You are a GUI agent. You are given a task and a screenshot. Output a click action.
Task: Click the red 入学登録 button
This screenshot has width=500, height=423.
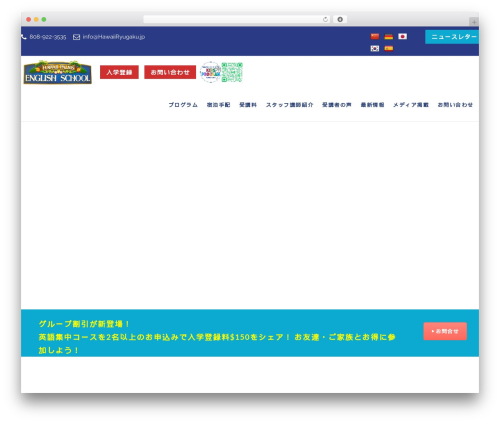coord(119,72)
